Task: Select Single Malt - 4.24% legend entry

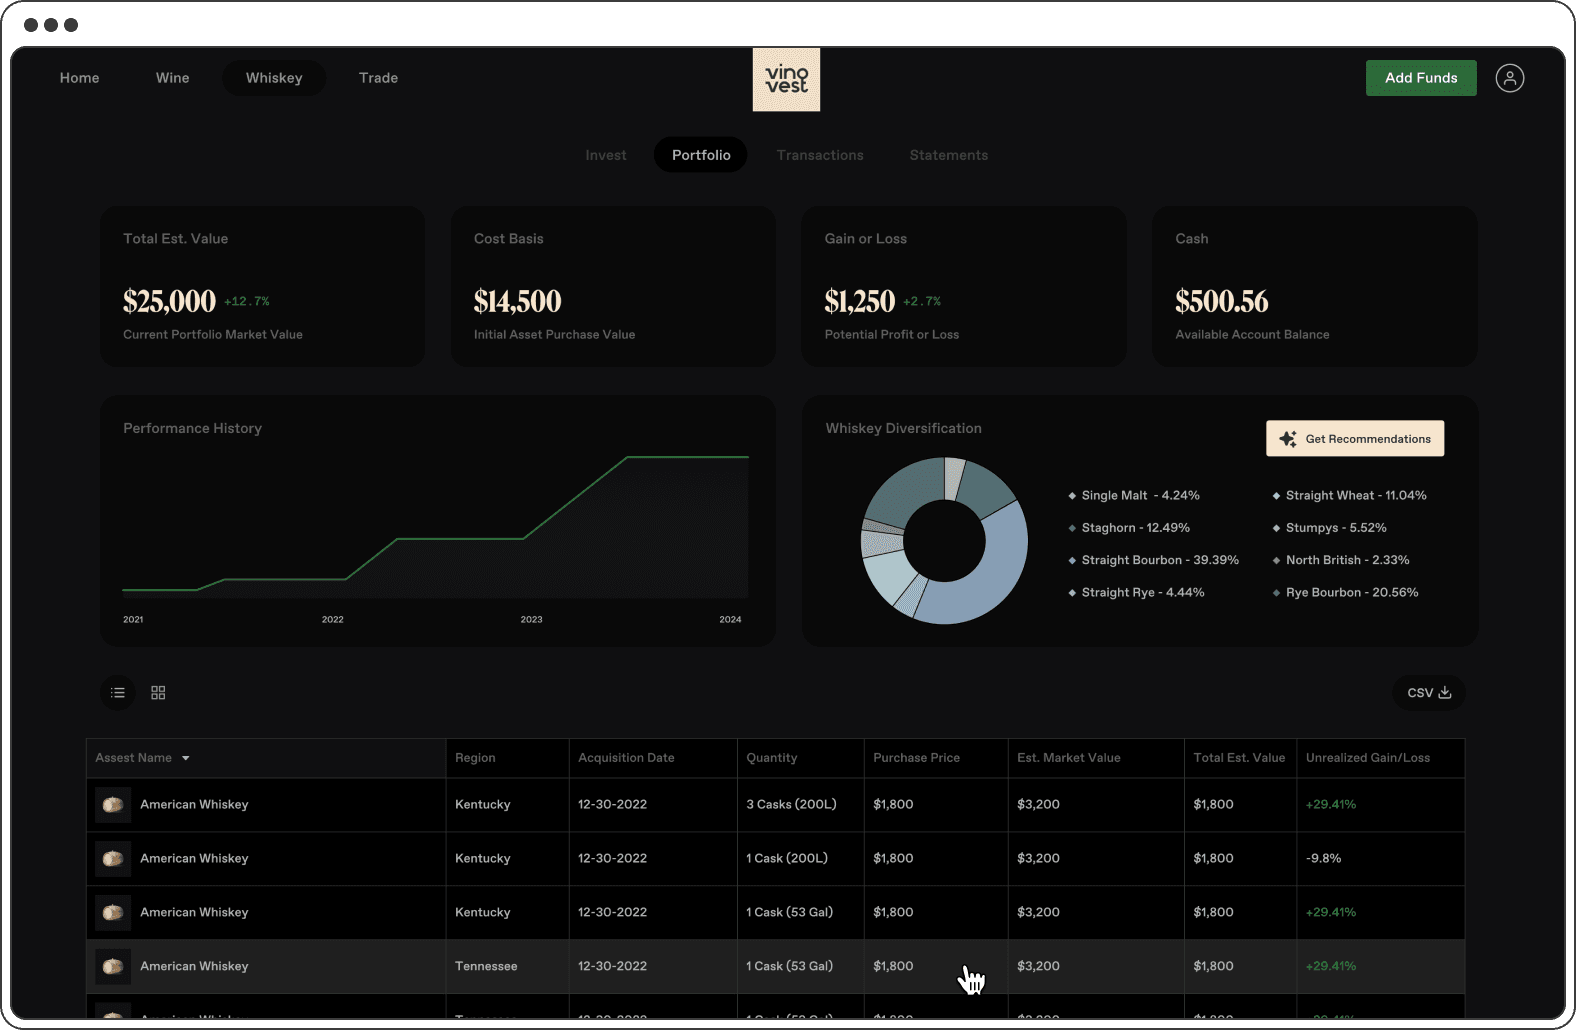Action: 1134,496
